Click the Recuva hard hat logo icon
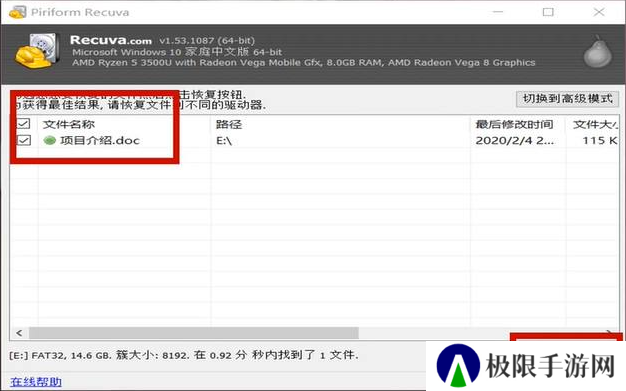The height and width of the screenshot is (391, 626). pos(38,51)
